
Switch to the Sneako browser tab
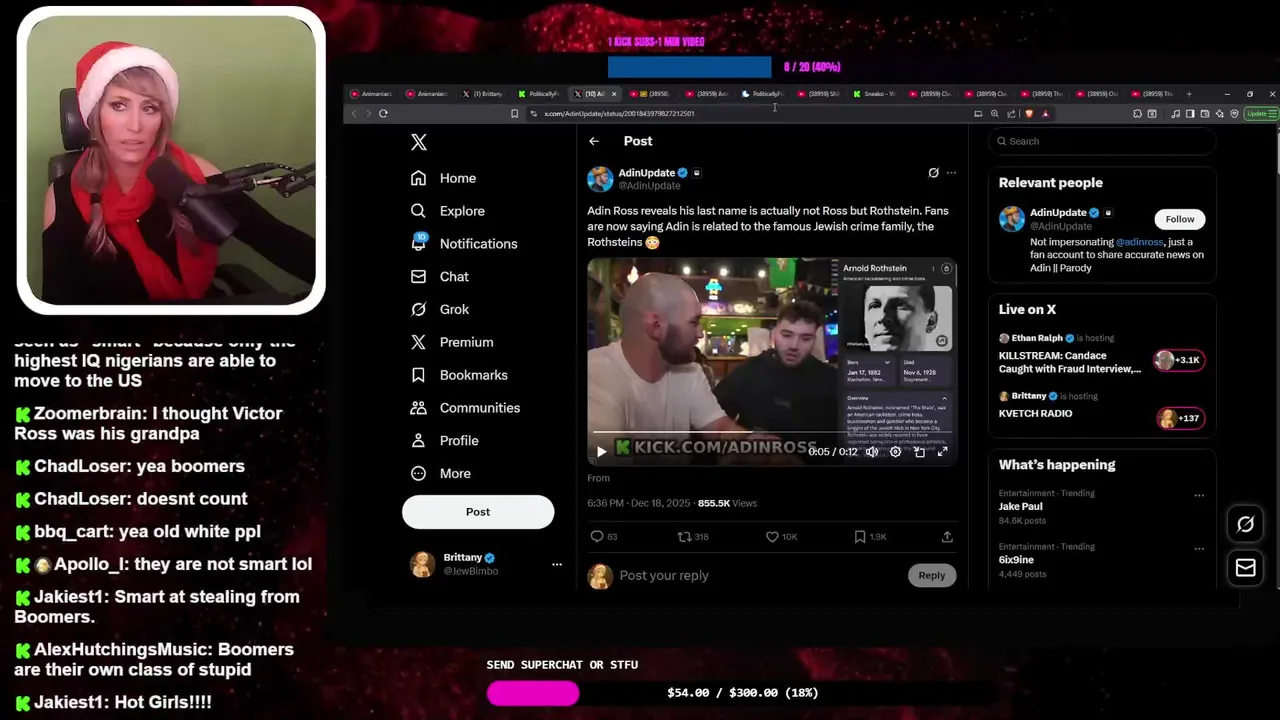click(874, 94)
